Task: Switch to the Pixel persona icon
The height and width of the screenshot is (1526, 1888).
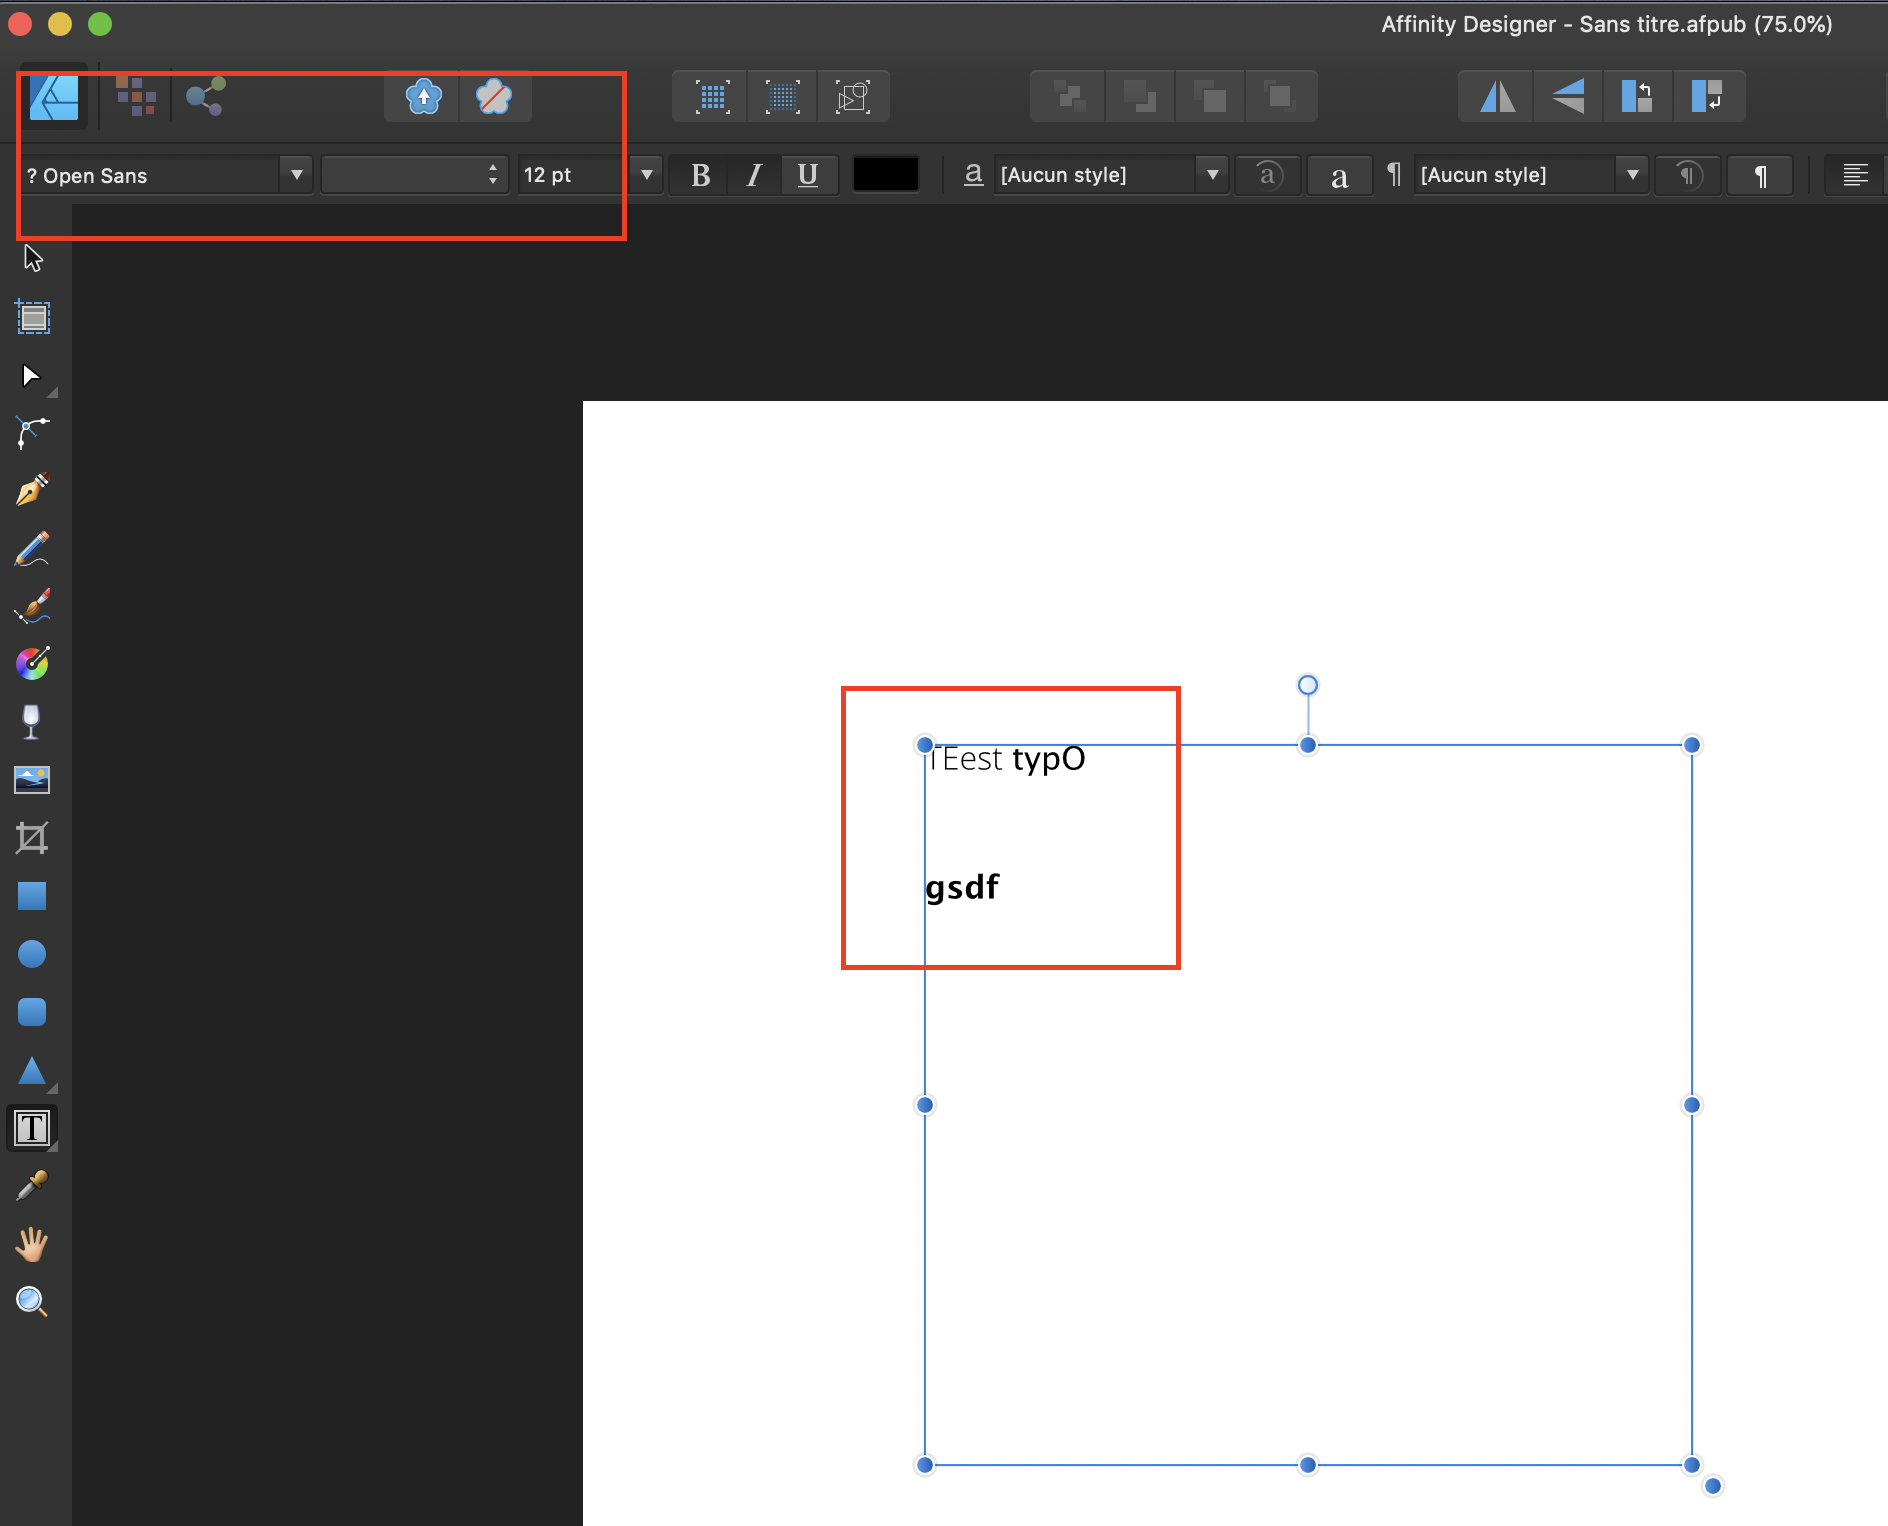Action: (135, 96)
